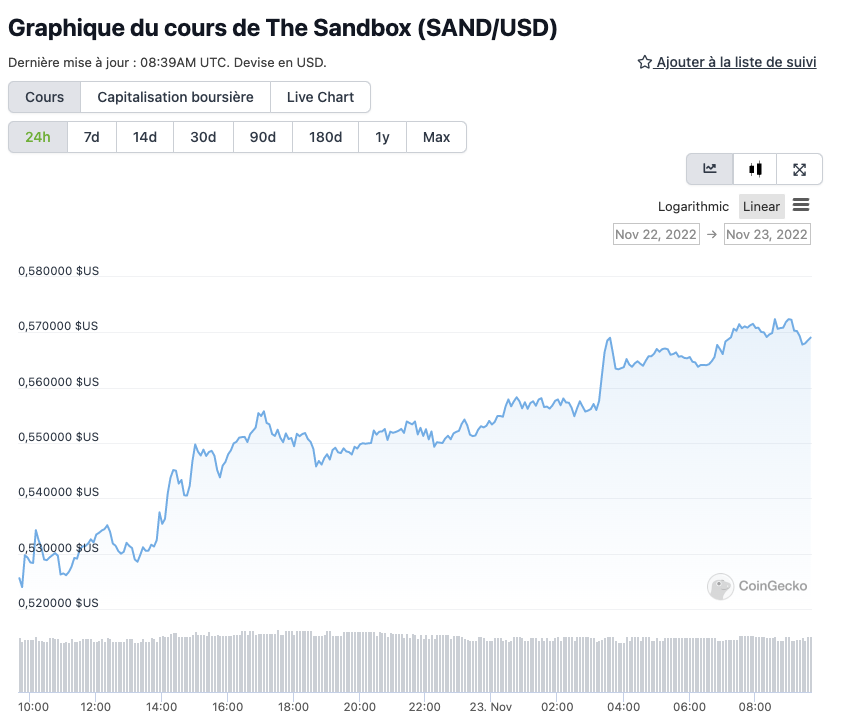Image resolution: width=842 pixels, height=720 pixels.
Task: Select the Max time range
Action: coord(436,137)
